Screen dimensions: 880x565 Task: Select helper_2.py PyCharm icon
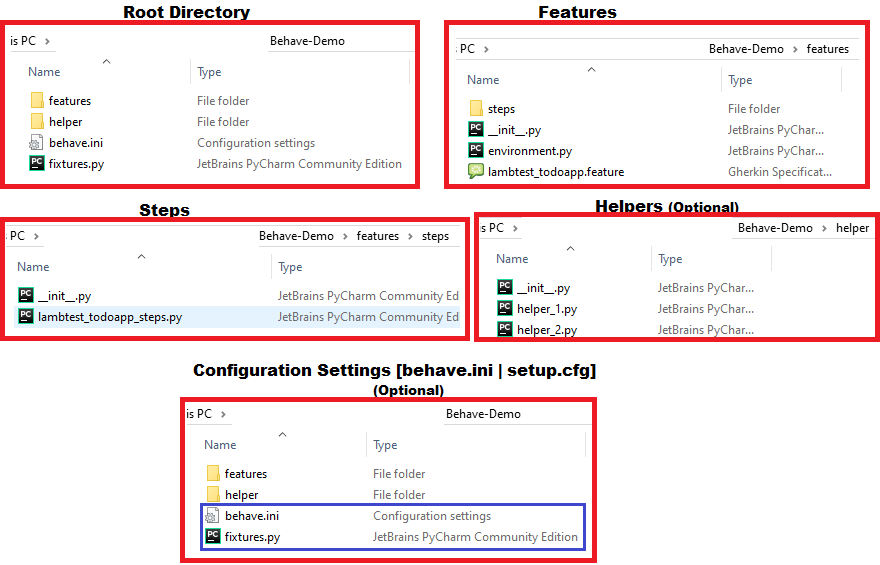click(505, 329)
